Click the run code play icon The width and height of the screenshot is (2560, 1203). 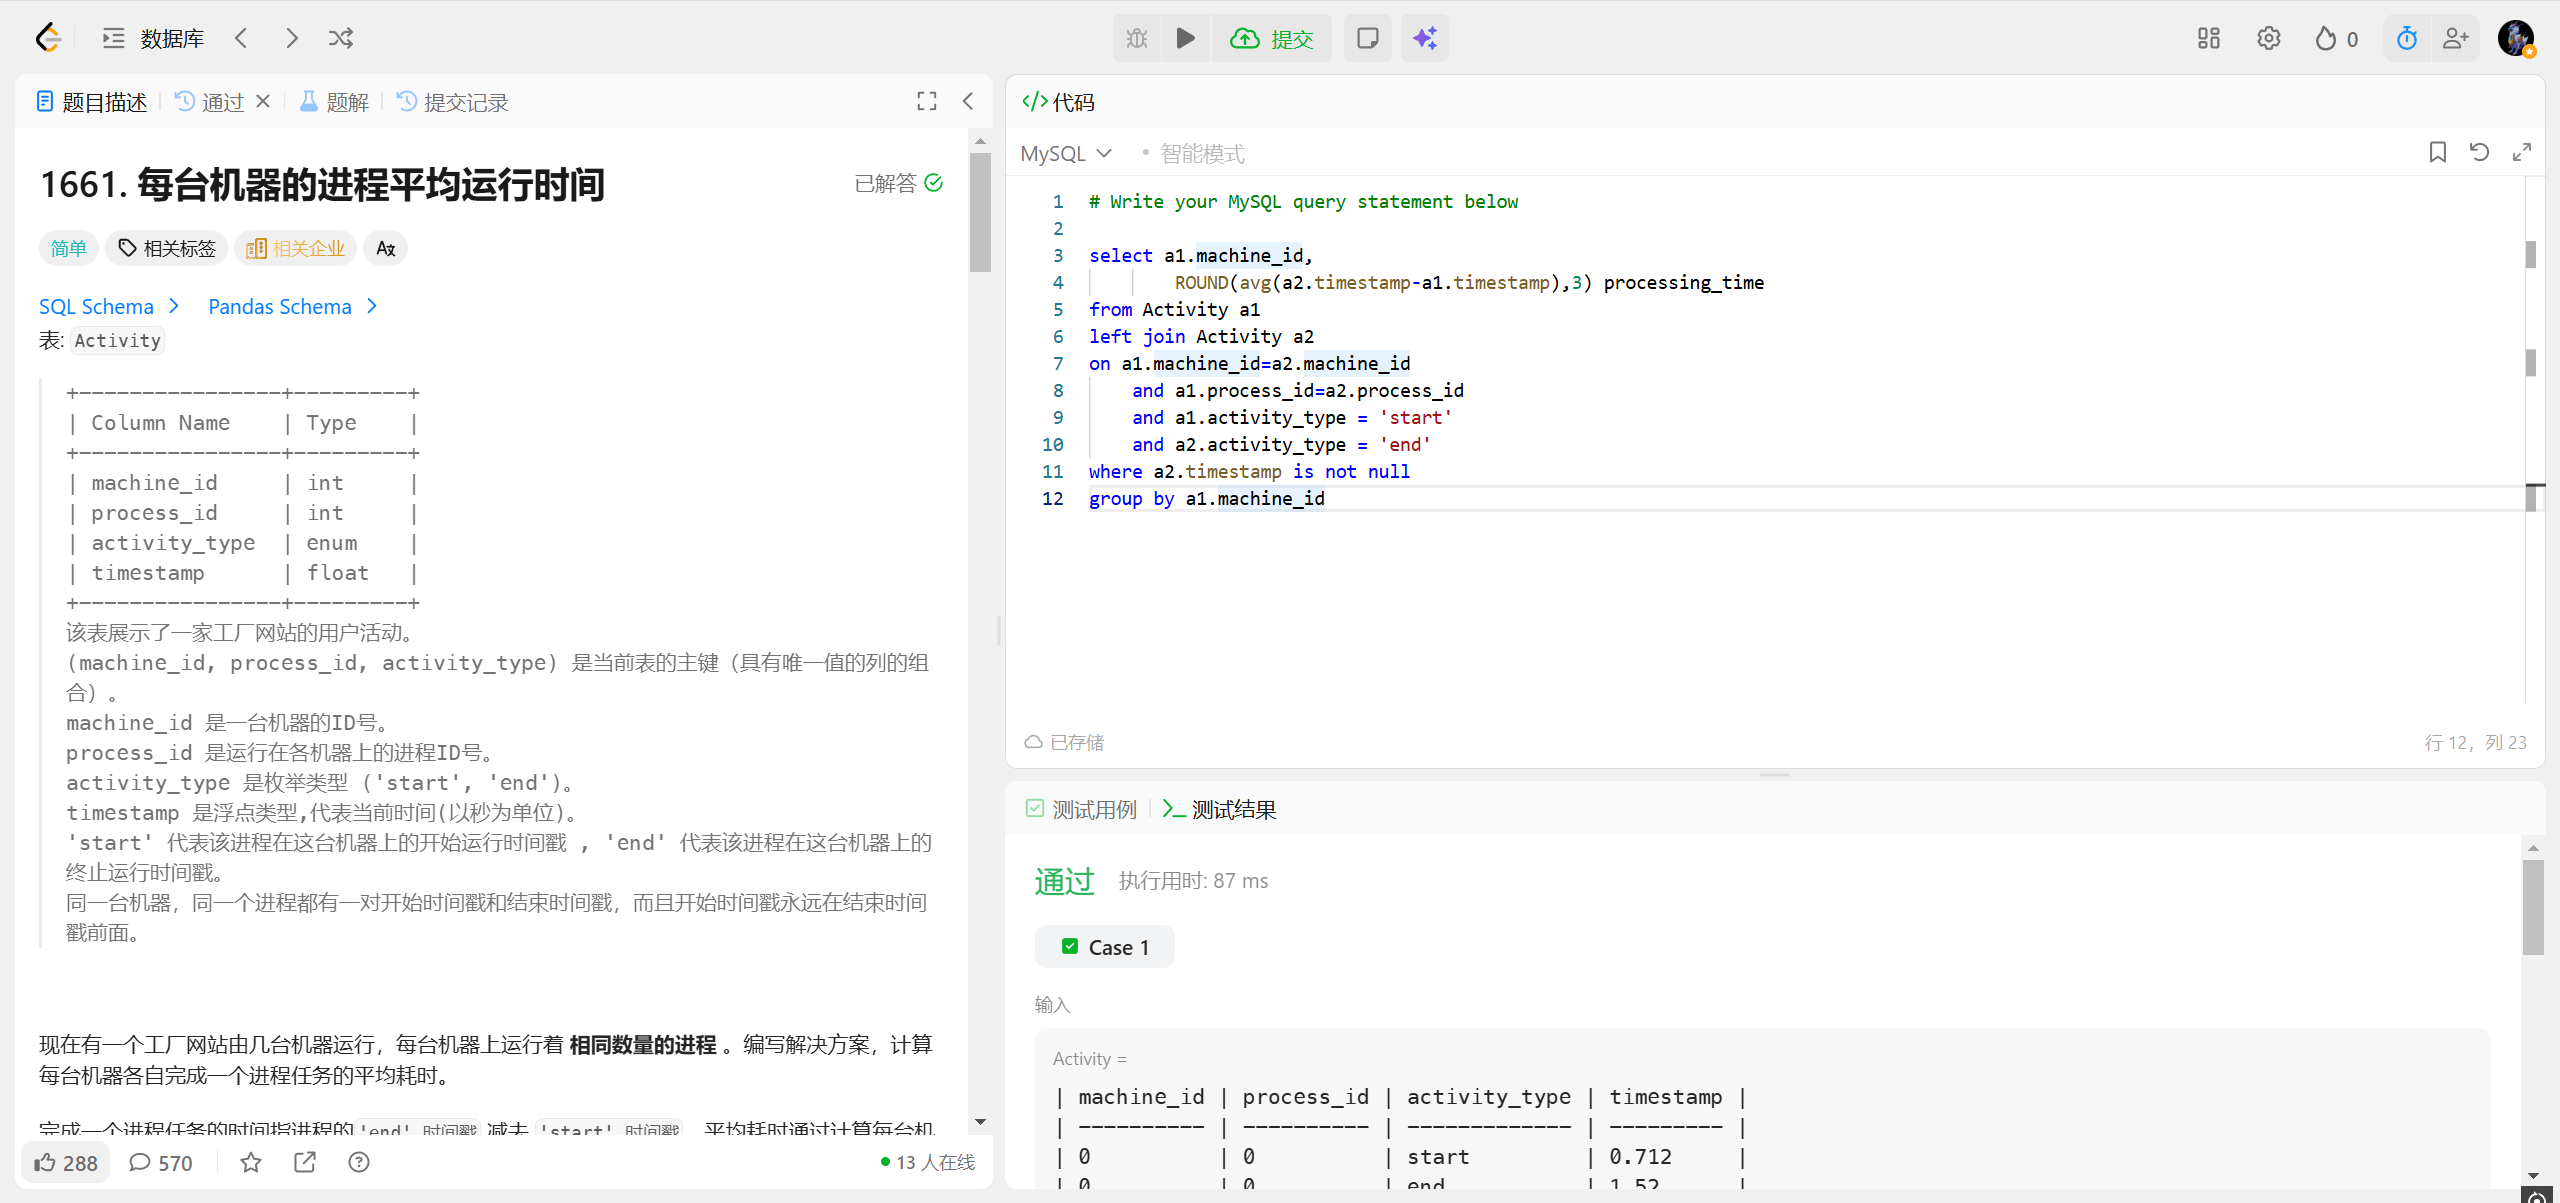(x=1186, y=38)
